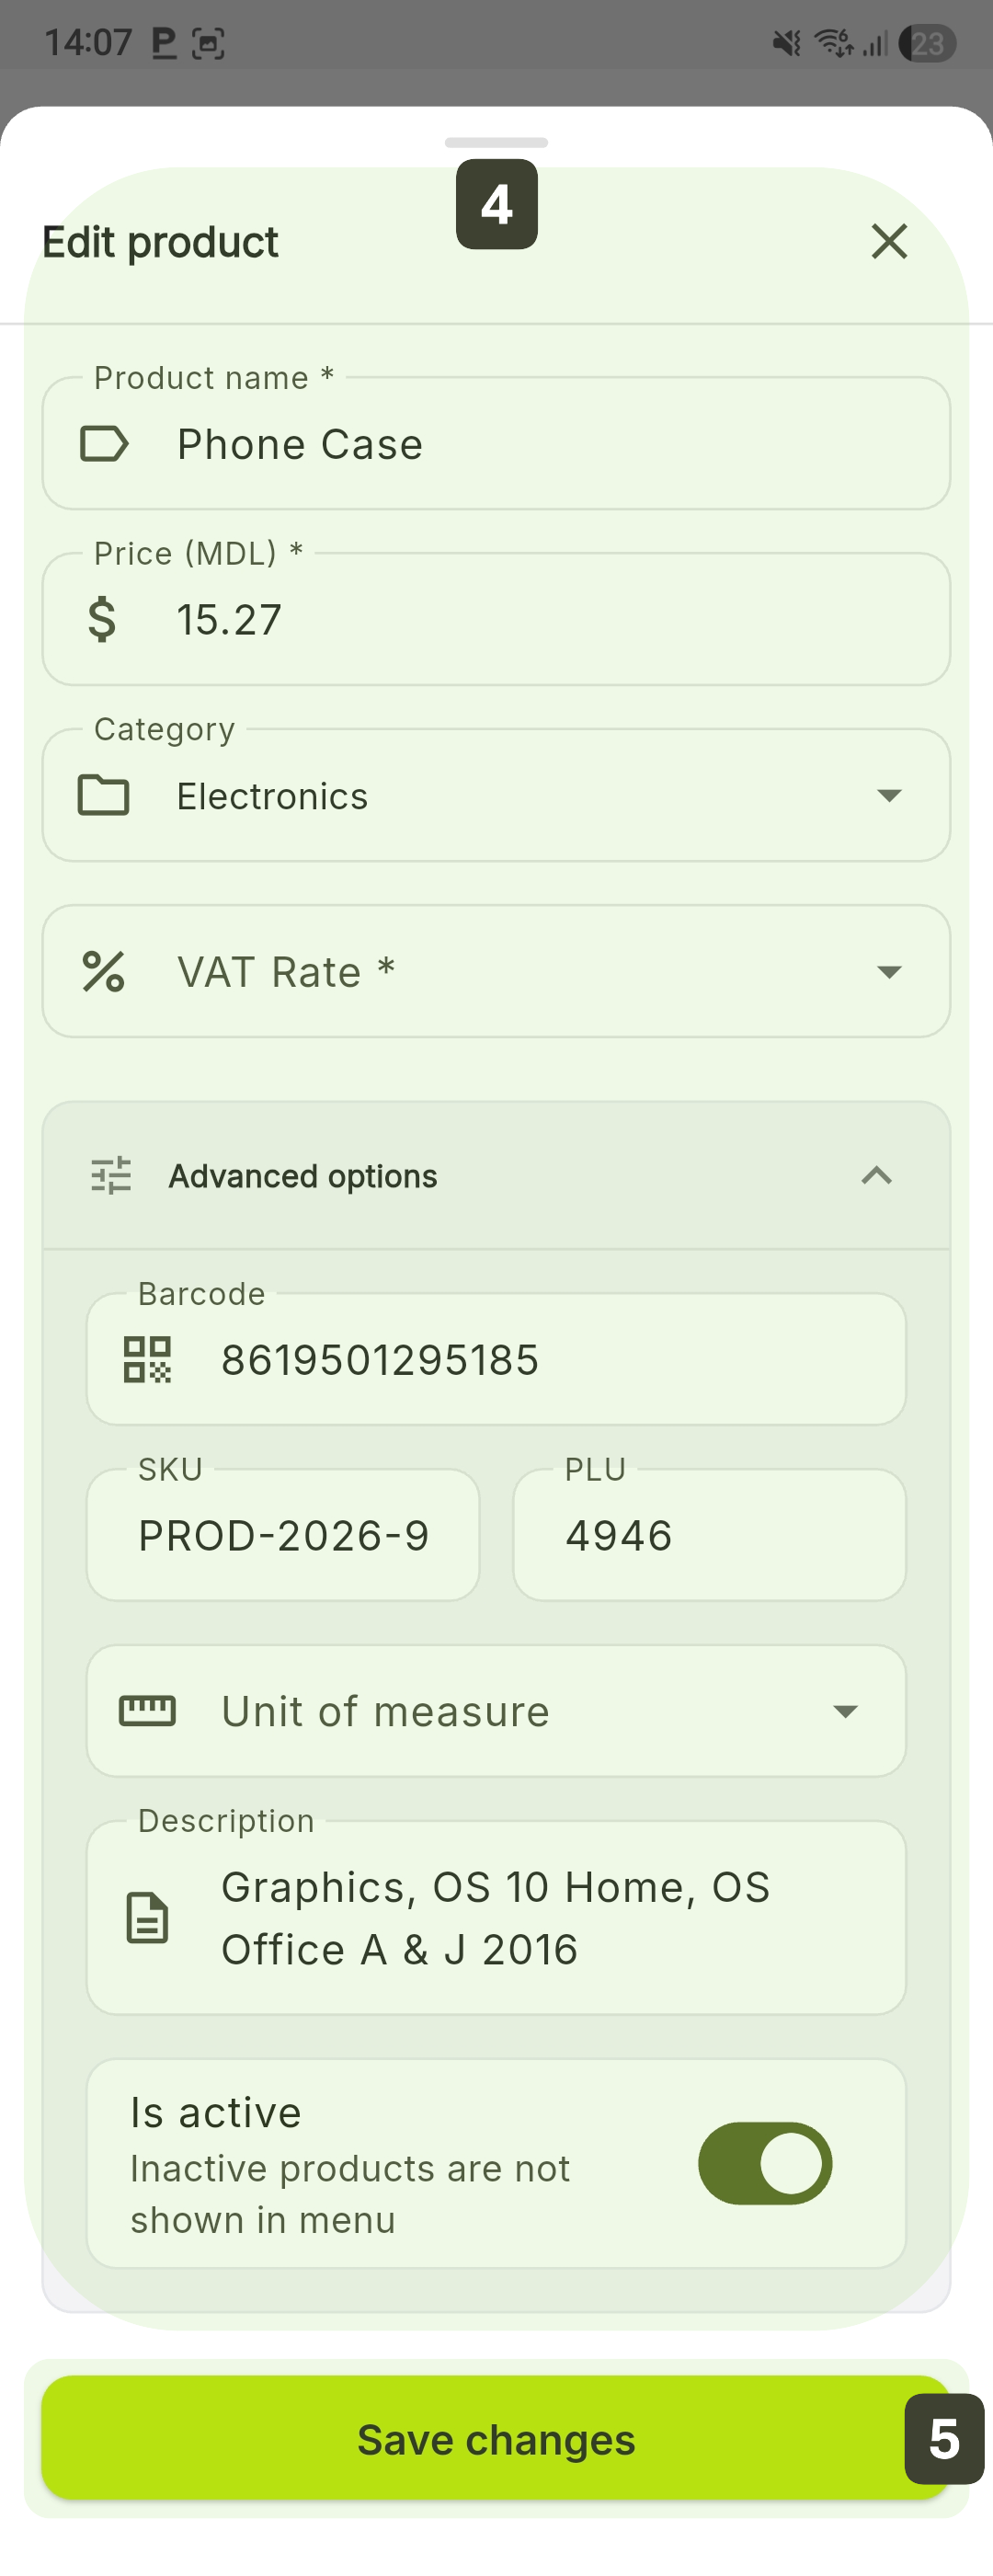Tap the document icon in Description field

147,1918
